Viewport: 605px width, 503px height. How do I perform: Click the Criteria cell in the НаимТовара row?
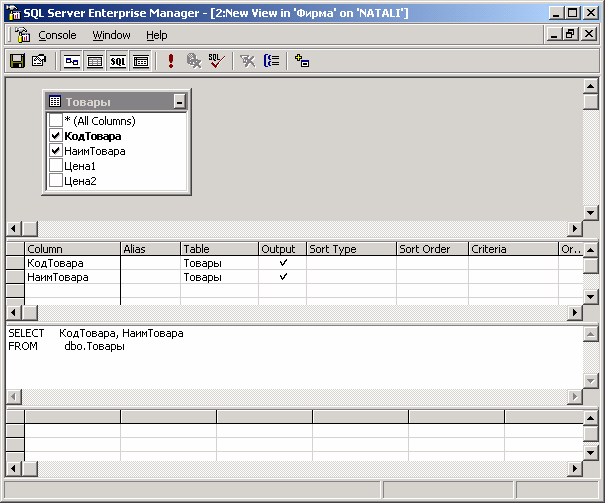click(x=513, y=277)
